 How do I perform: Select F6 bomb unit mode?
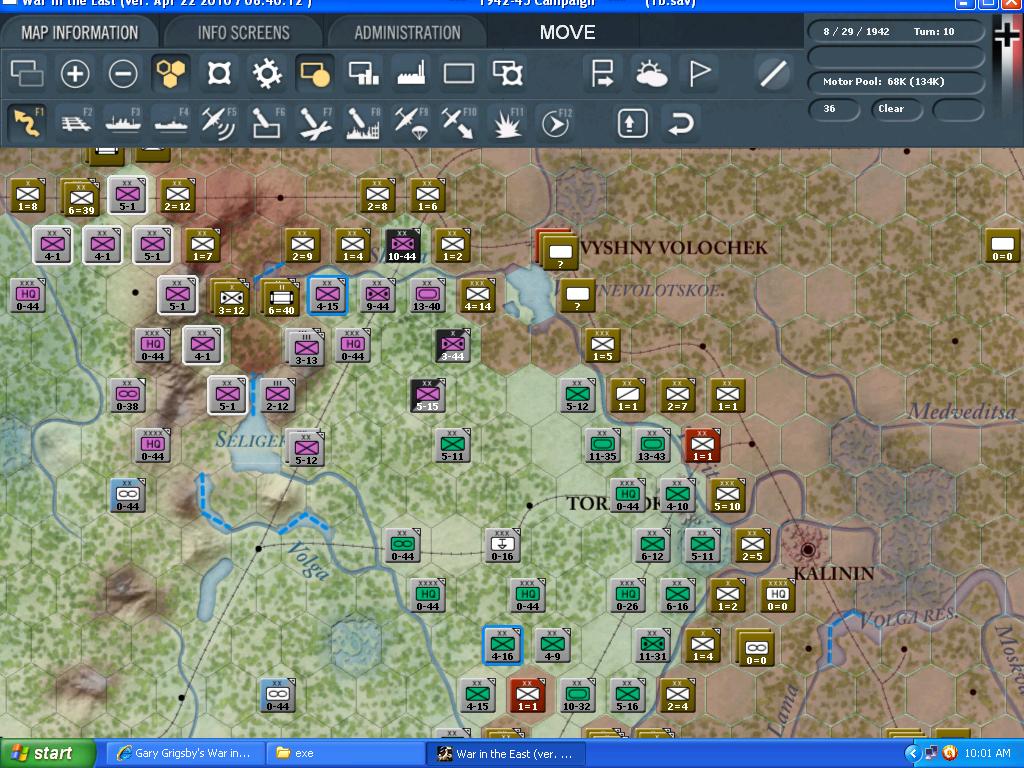pyautogui.click(x=267, y=123)
